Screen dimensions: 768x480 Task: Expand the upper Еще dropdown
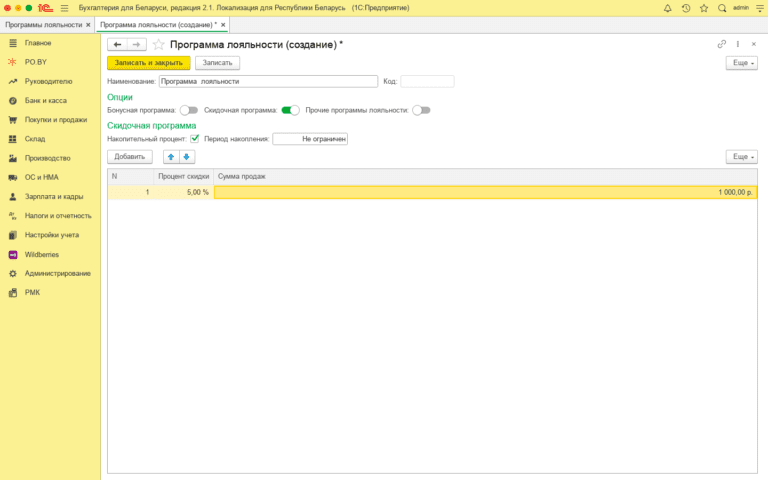(741, 63)
